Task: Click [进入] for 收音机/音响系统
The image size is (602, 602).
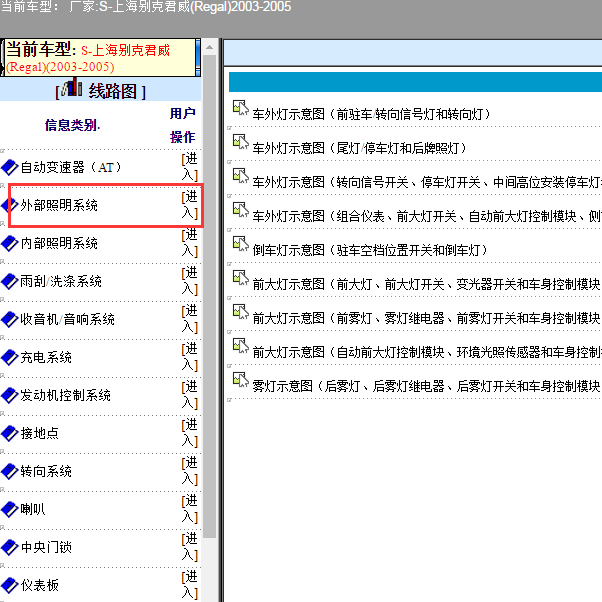Action: click(x=190, y=319)
